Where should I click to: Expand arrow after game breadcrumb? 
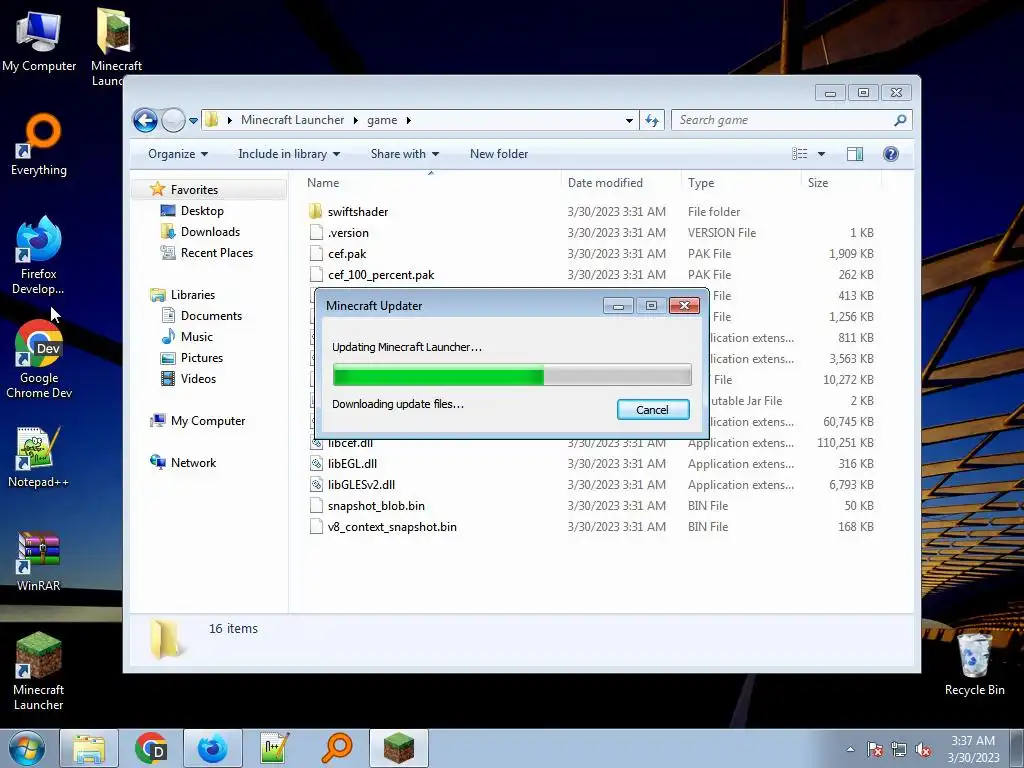[409, 120]
